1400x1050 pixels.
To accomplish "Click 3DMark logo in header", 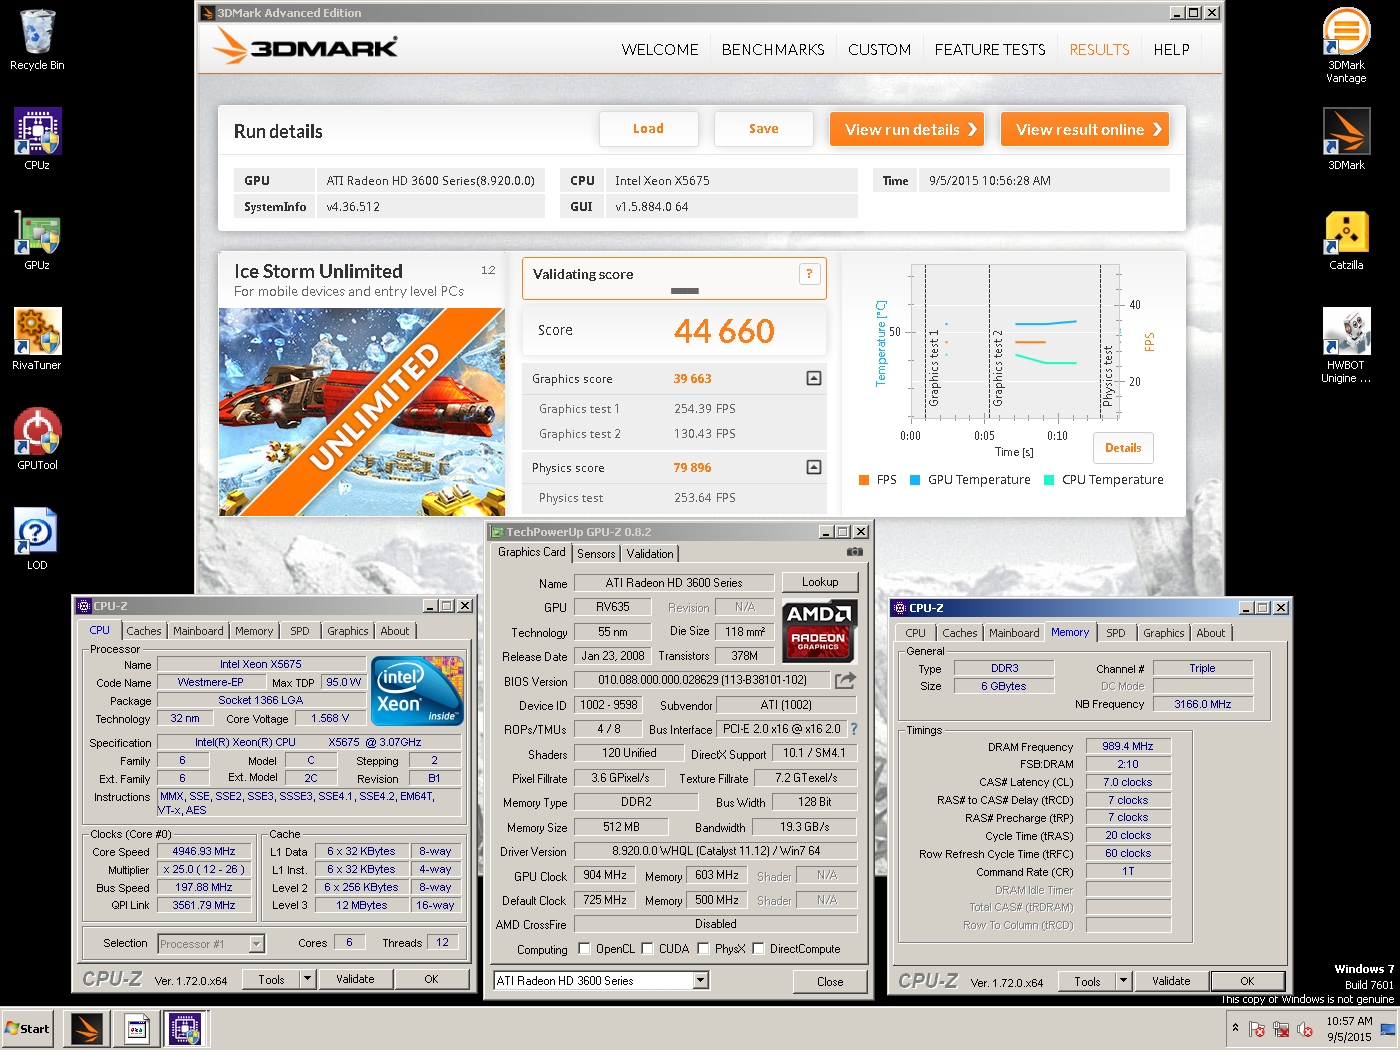I will [306, 46].
